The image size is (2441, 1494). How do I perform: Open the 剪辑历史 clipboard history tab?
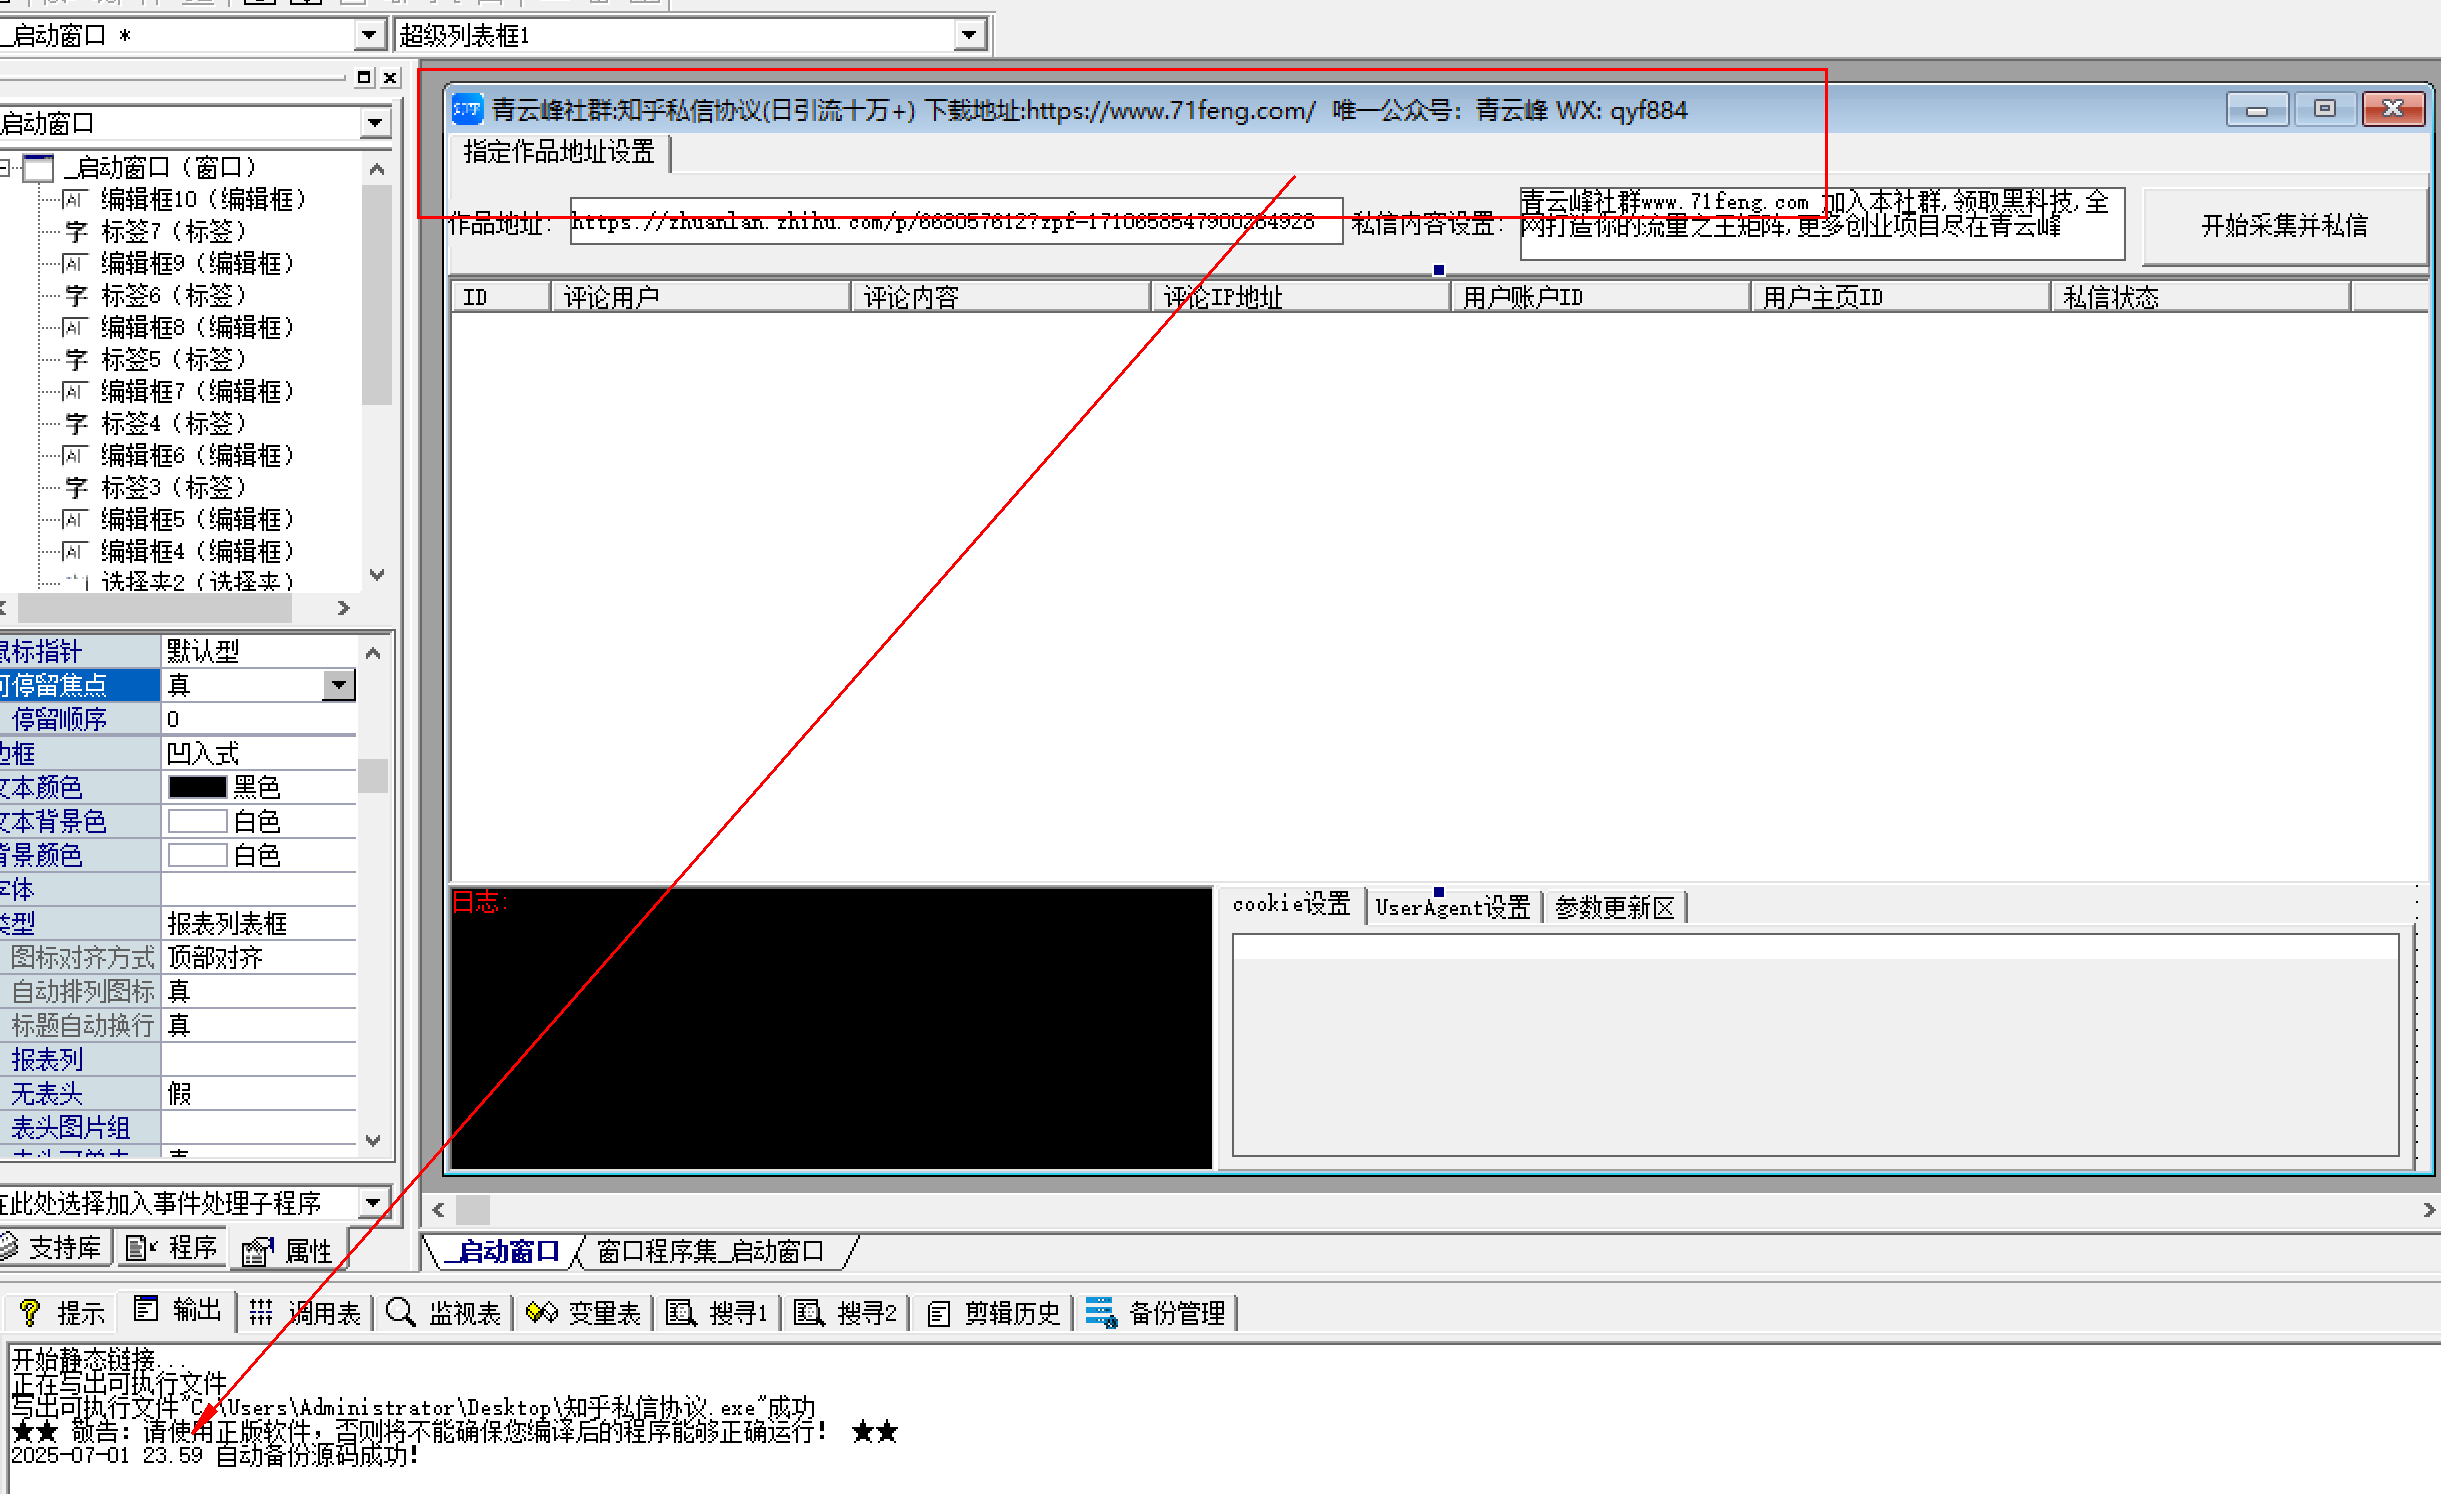pos(993,1312)
